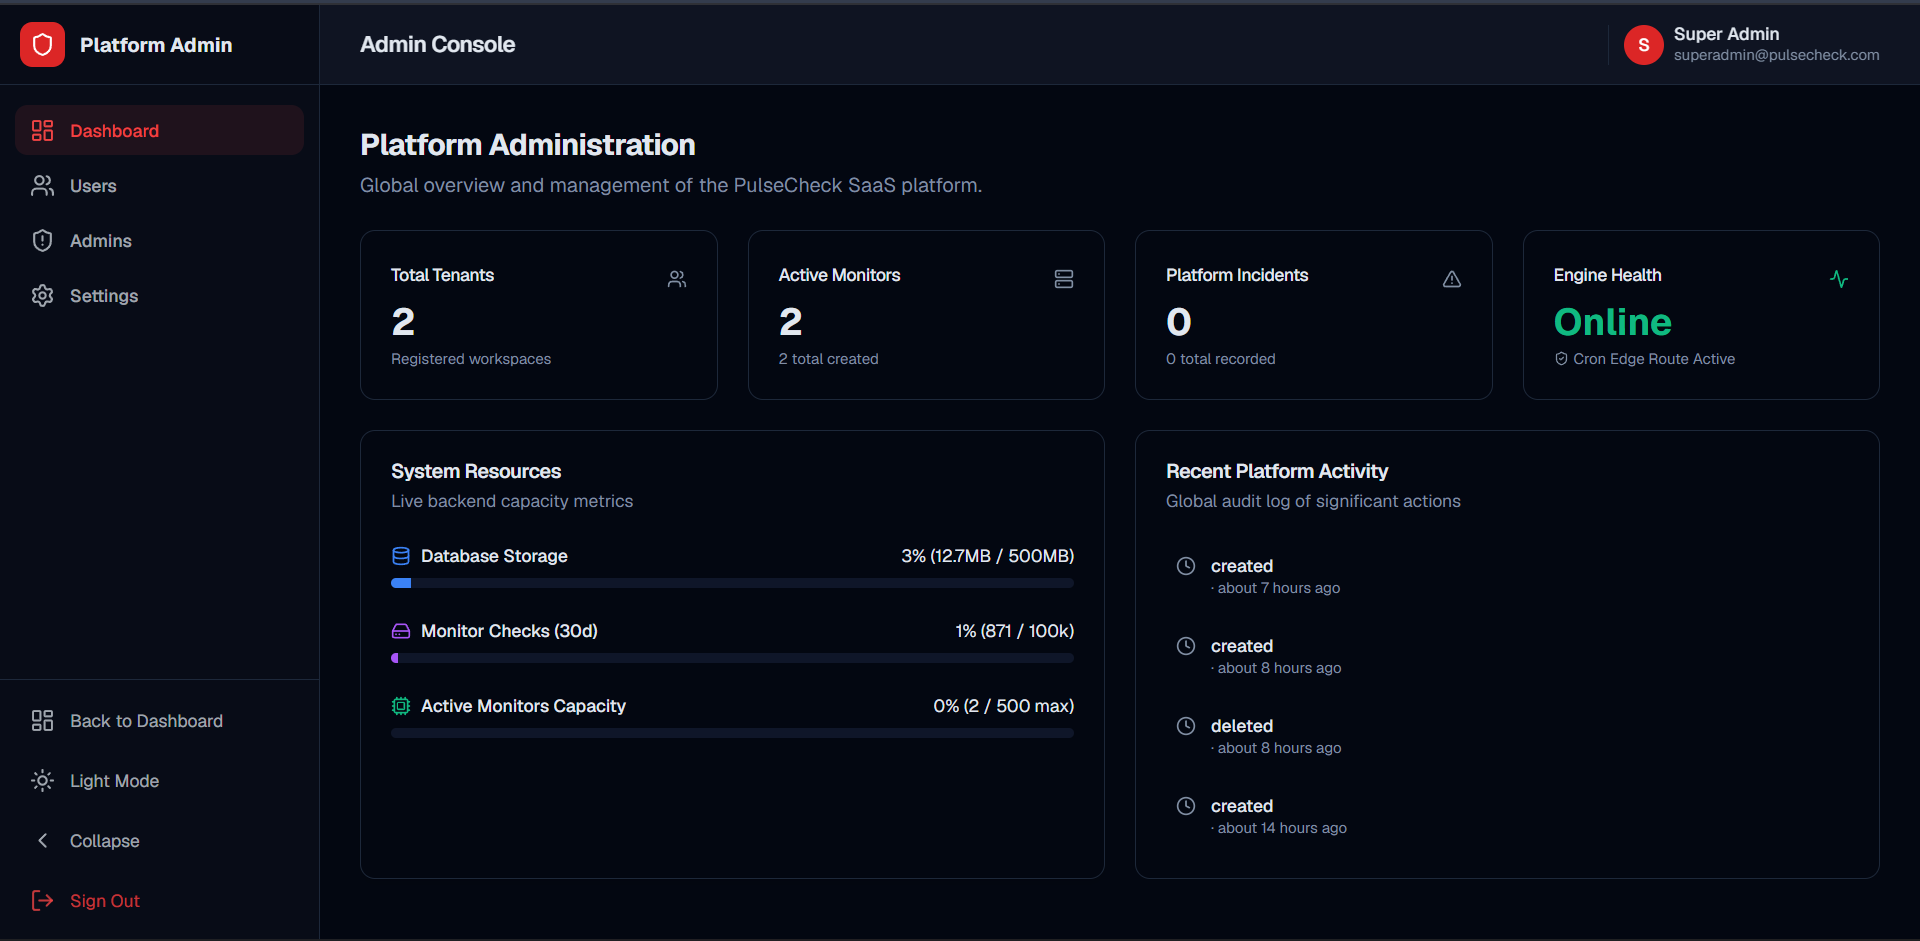Click the left chevron Collapse icon
This screenshot has width=1920, height=941.
[42, 840]
